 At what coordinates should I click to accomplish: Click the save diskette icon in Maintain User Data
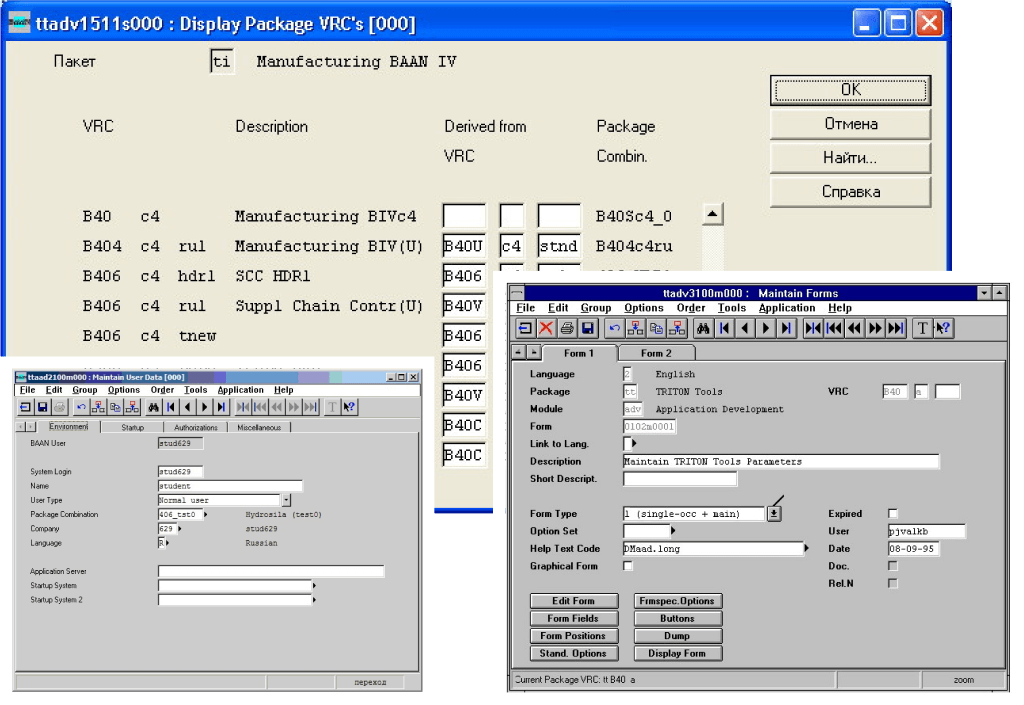[42, 407]
